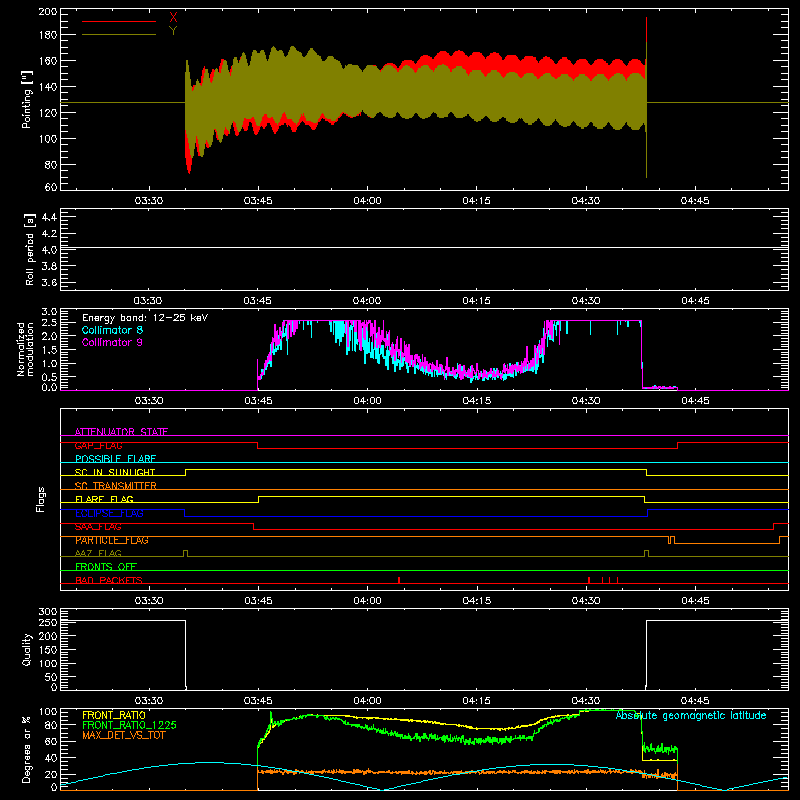The height and width of the screenshot is (800, 800).
Task: Click 04:00 tick under Flags plot
Action: (367, 601)
